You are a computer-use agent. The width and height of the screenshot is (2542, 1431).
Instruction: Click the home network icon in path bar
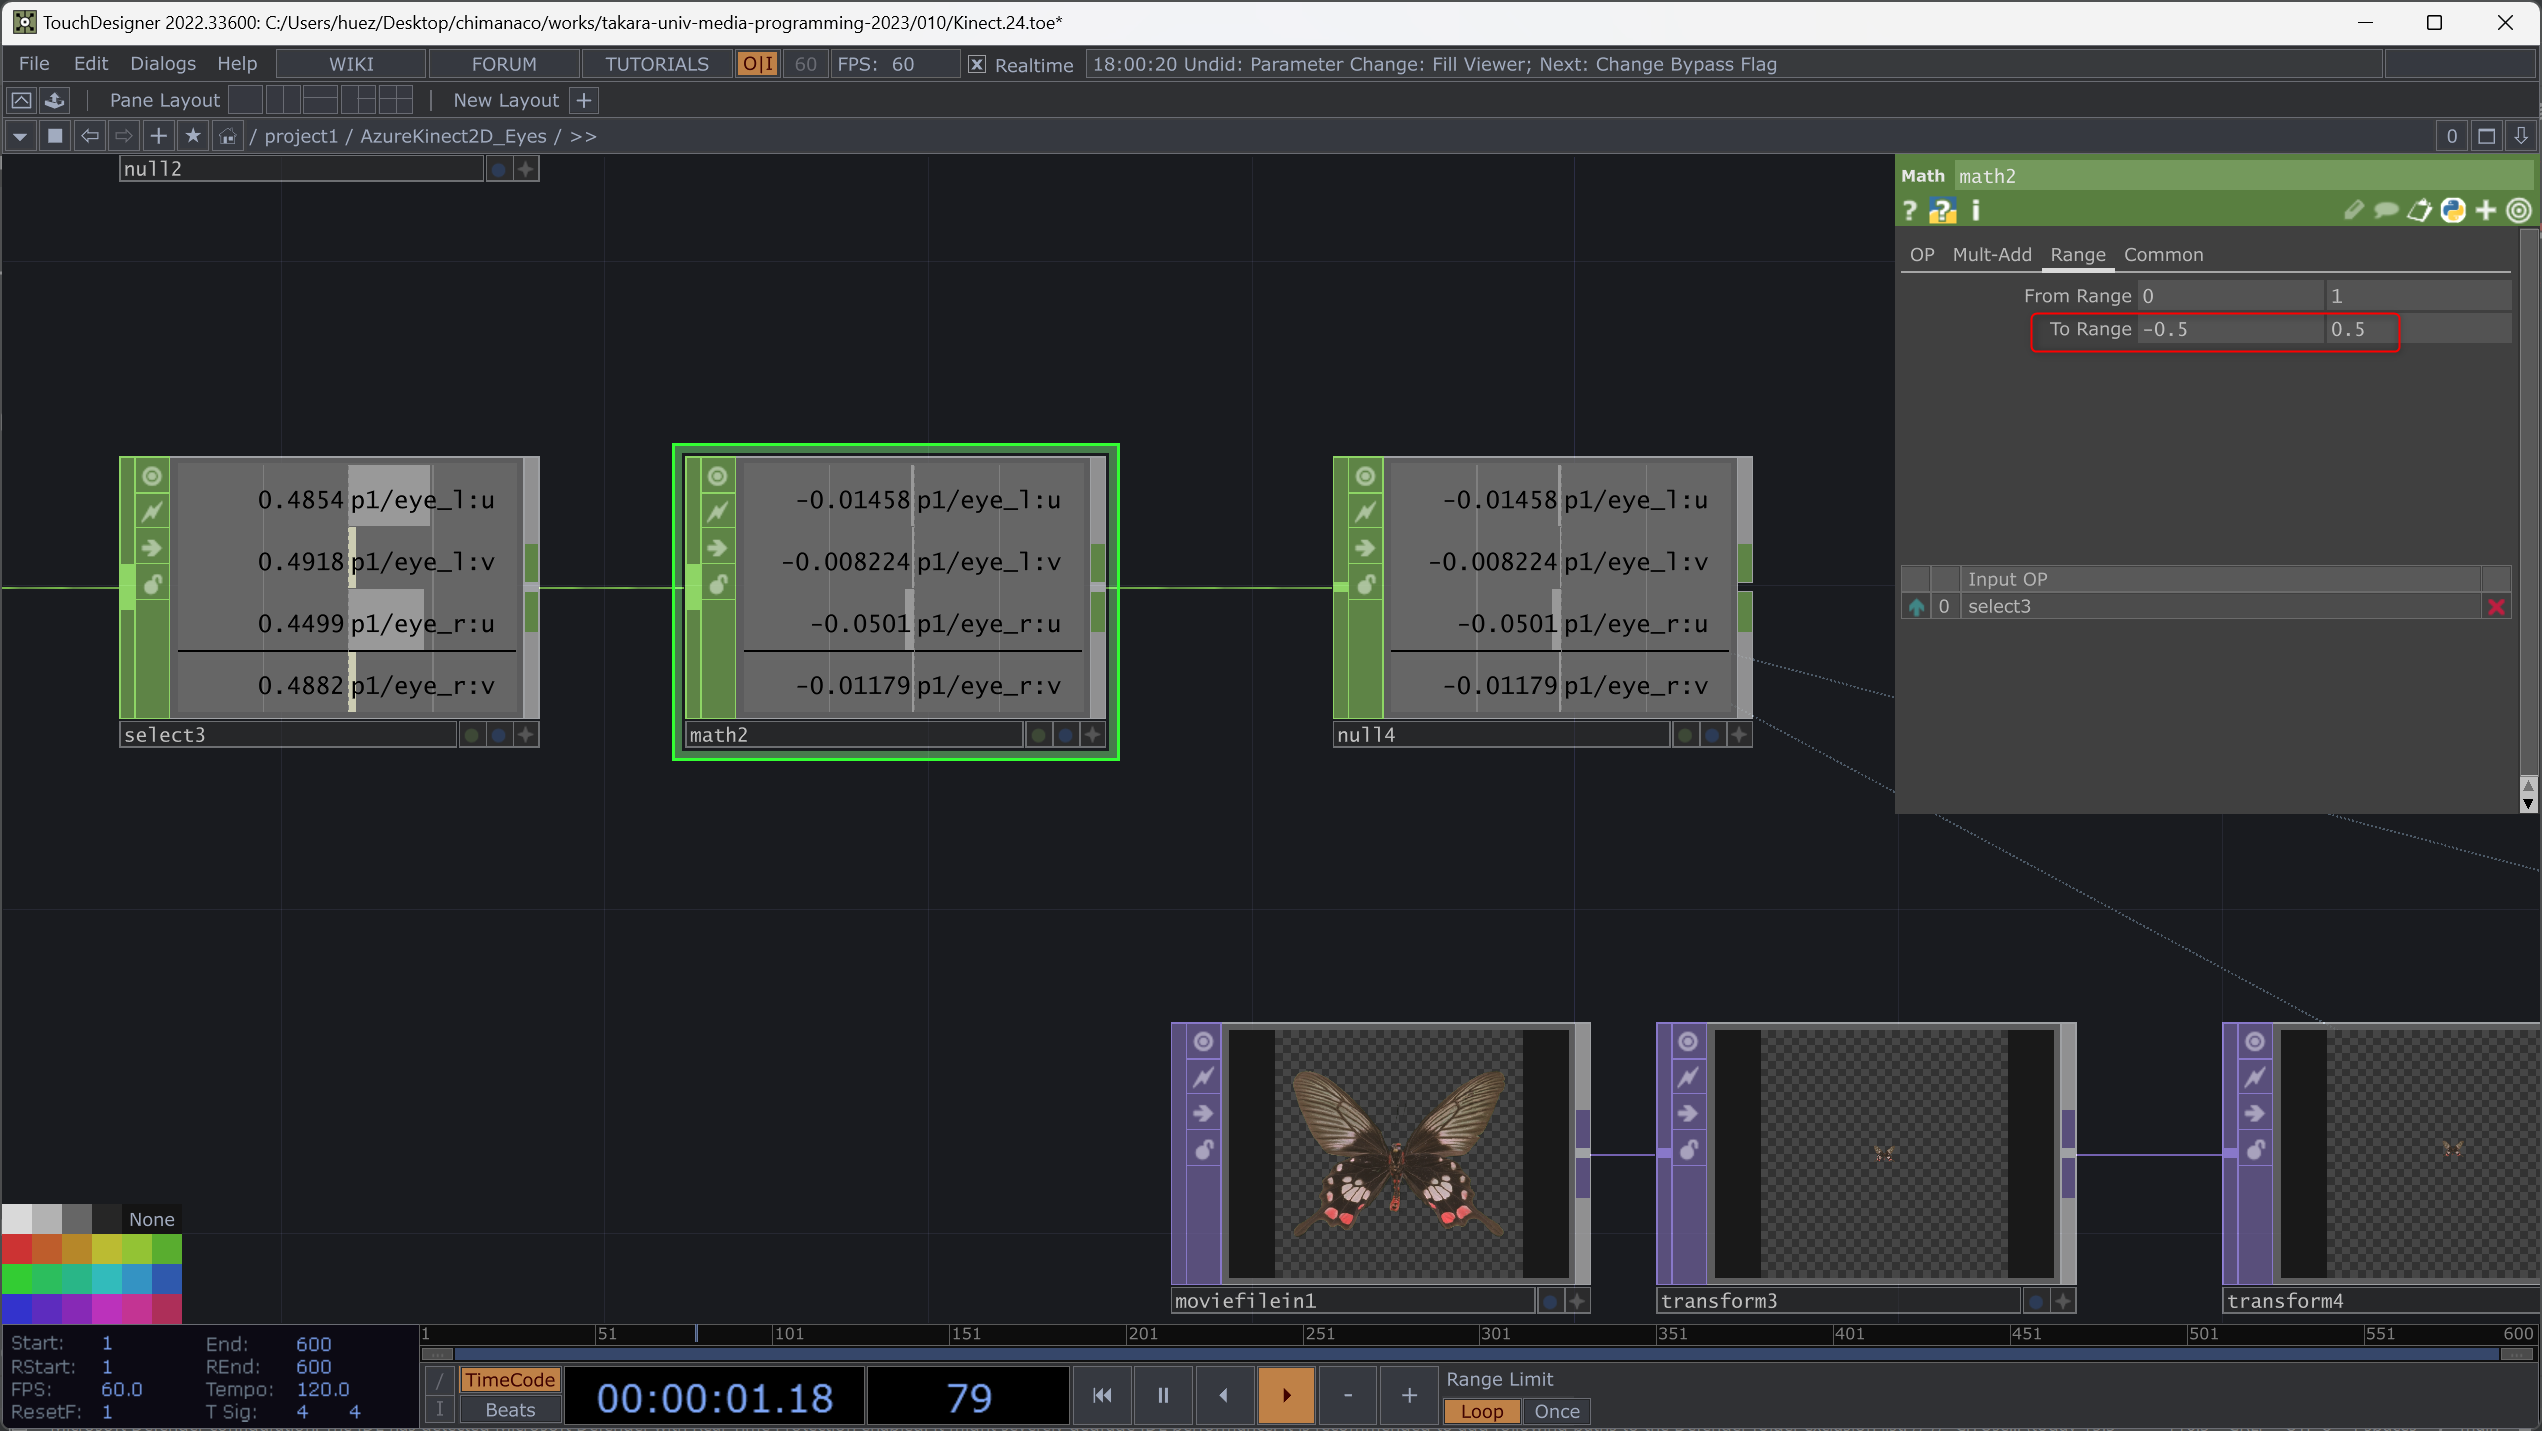coord(228,136)
